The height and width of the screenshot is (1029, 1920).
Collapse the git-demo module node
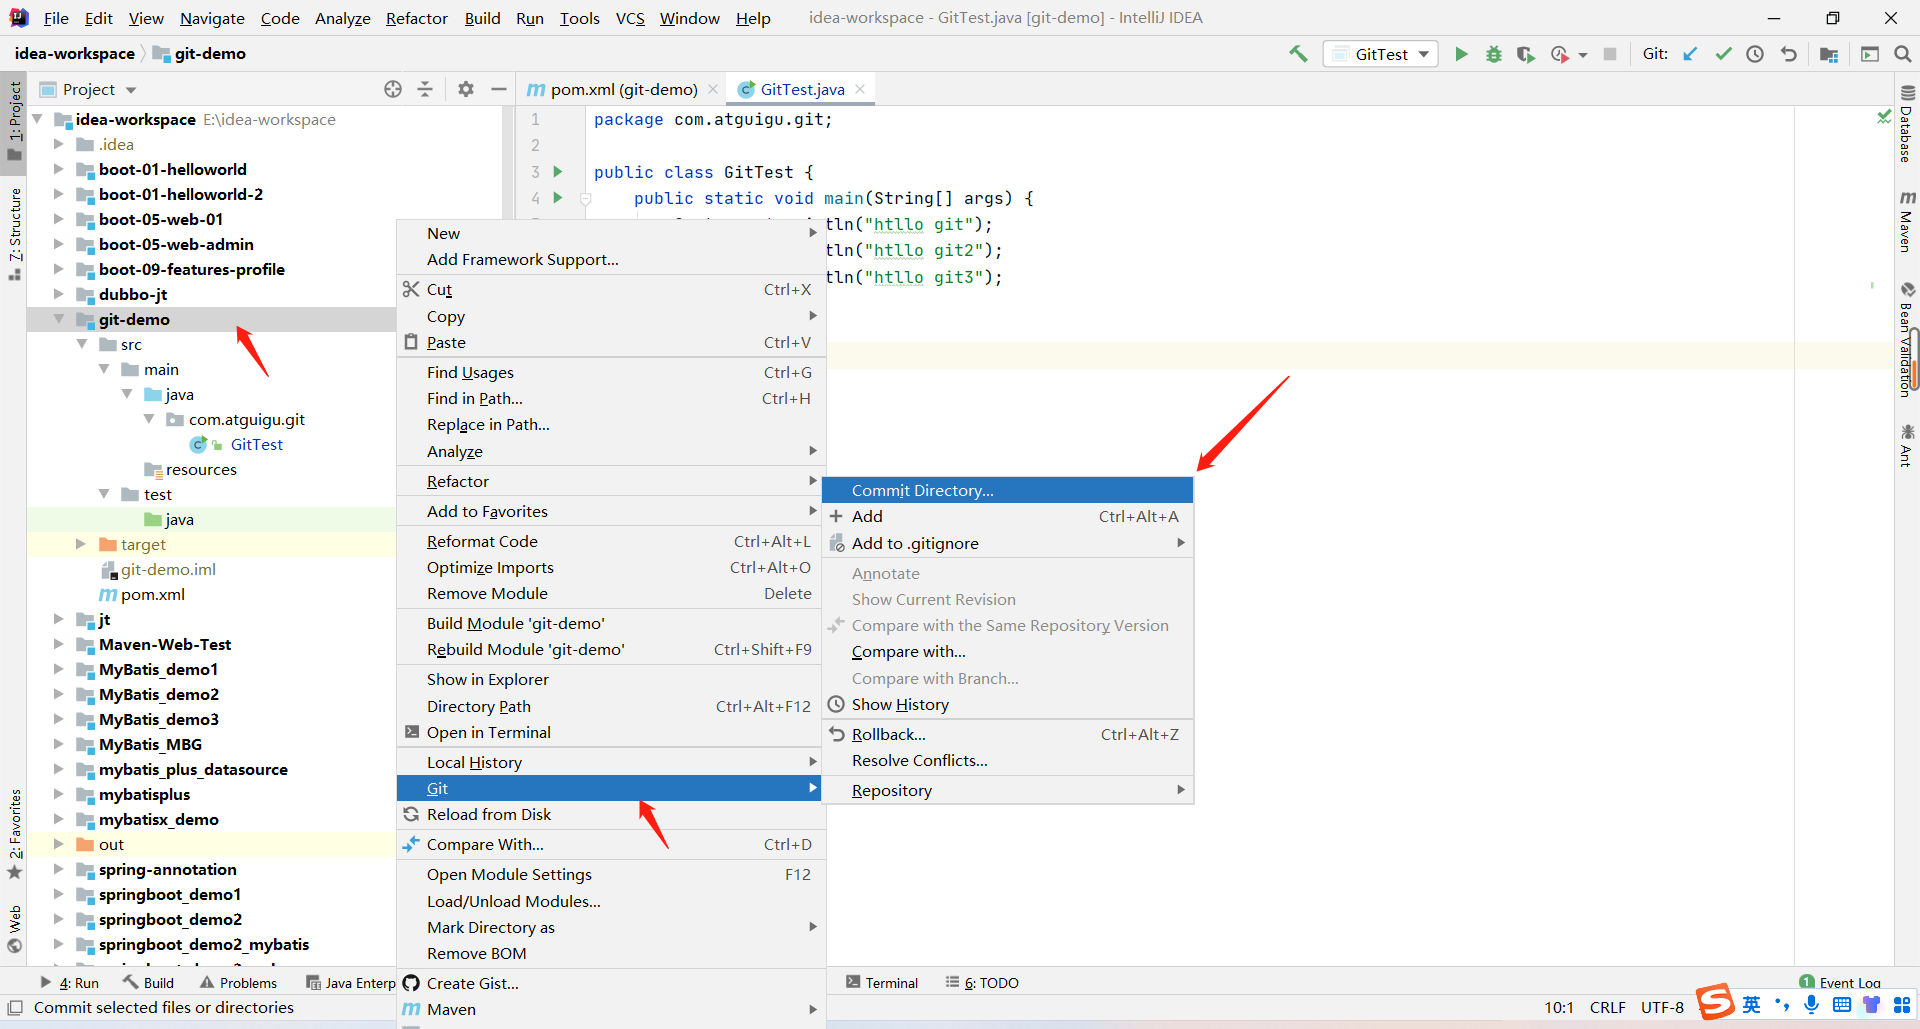click(x=59, y=319)
